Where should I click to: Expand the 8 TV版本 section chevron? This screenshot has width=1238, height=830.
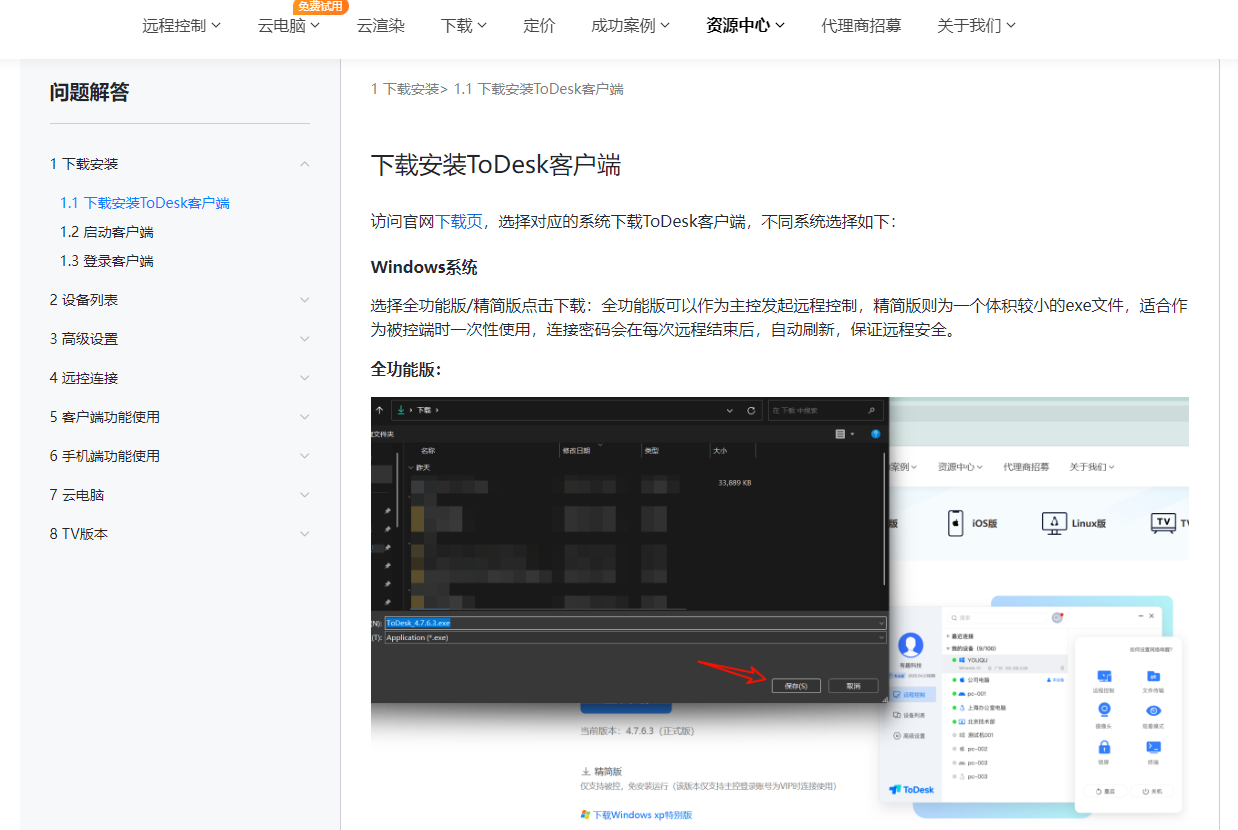point(305,534)
